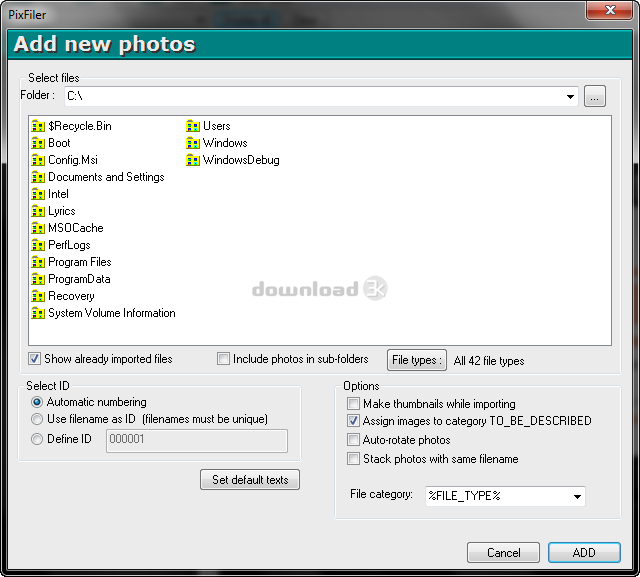Image resolution: width=640 pixels, height=577 pixels.
Task: Click the WindowsDebug folder icon
Action: pyautogui.click(x=193, y=160)
